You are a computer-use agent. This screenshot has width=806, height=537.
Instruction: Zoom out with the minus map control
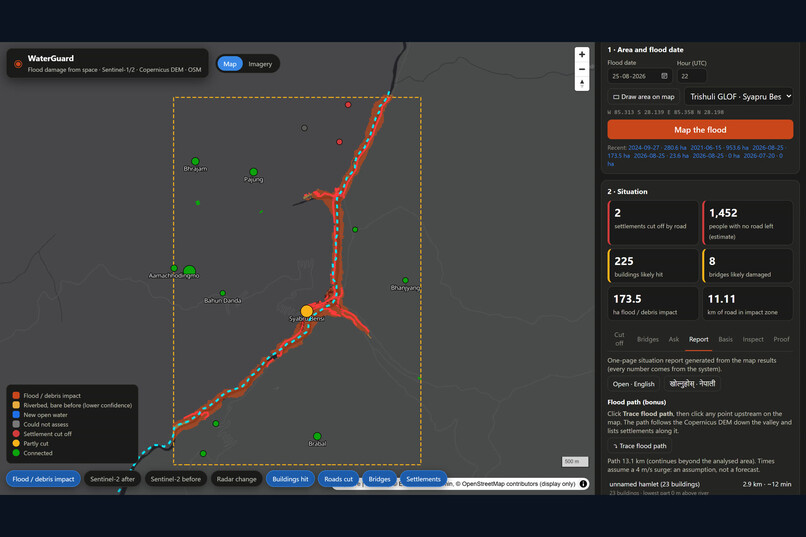point(581,69)
